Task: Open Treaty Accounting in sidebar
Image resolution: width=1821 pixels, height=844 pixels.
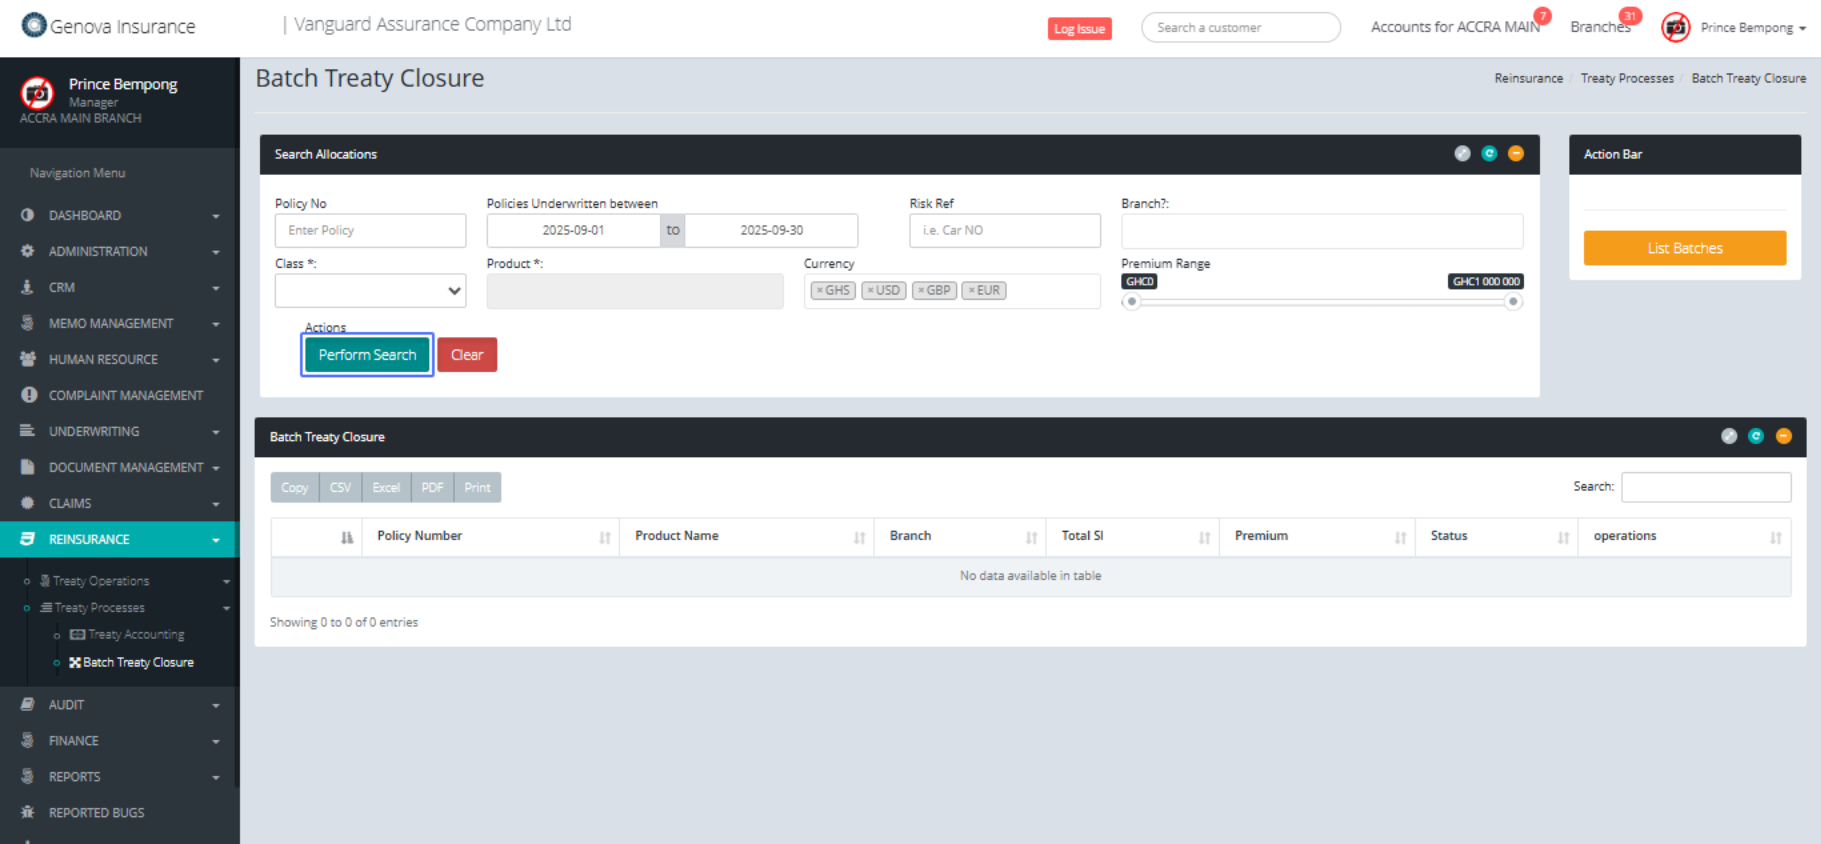Action: (135, 635)
